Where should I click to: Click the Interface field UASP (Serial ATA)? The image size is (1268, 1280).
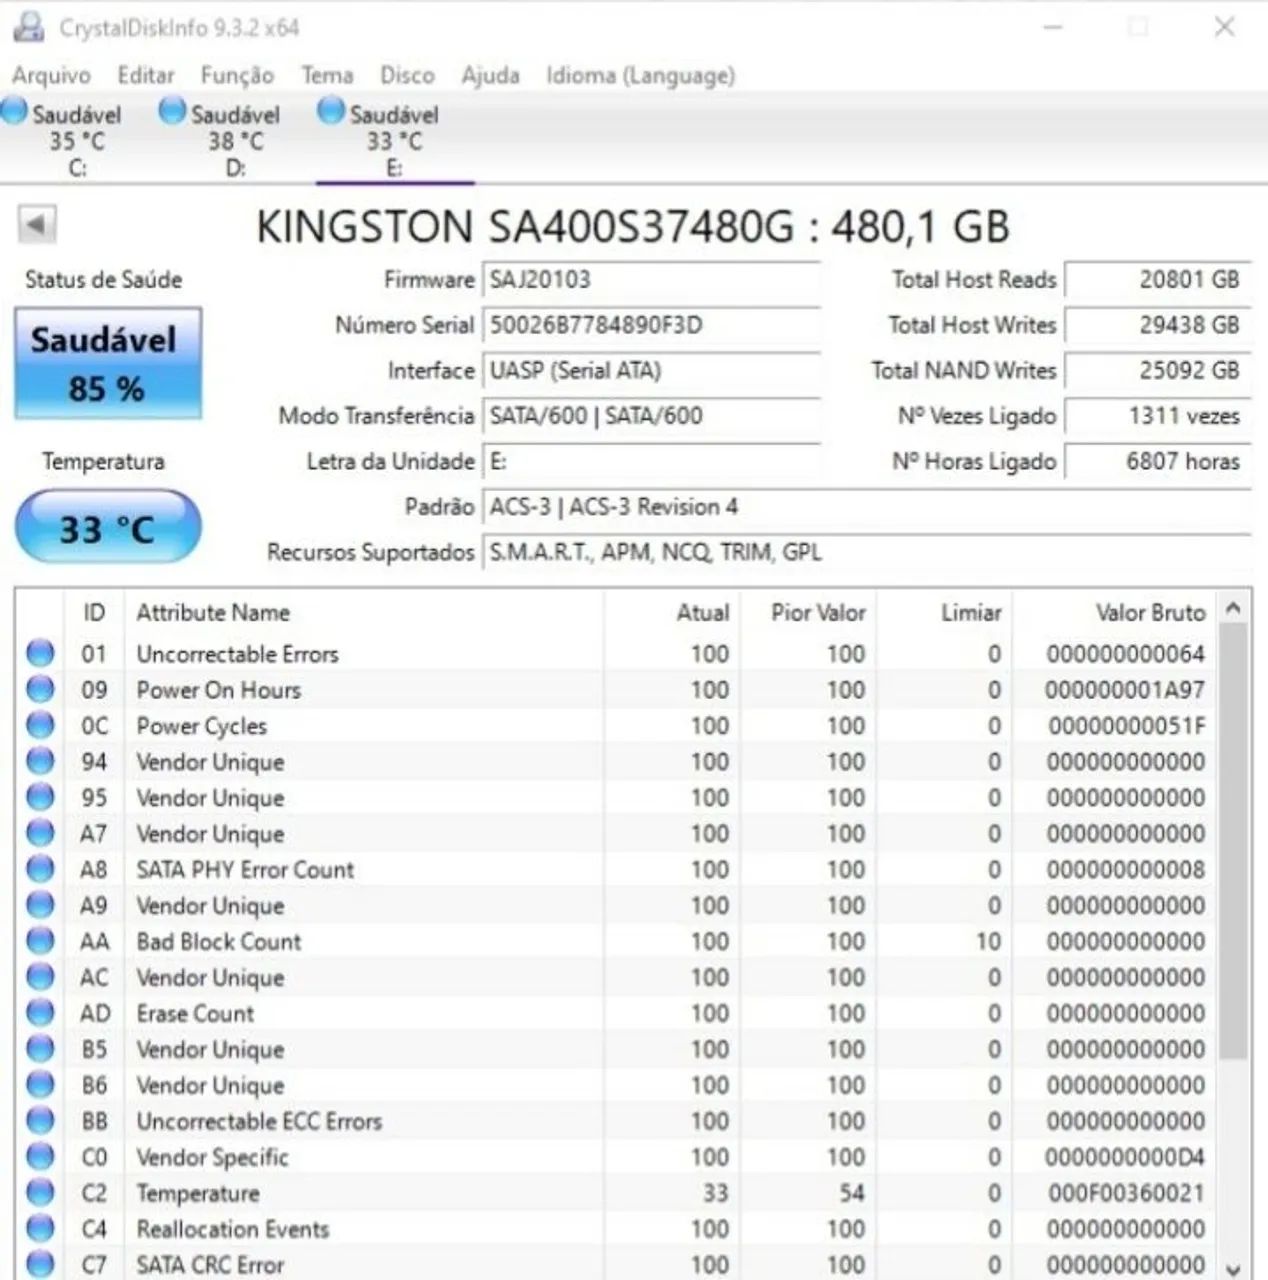(x=652, y=371)
